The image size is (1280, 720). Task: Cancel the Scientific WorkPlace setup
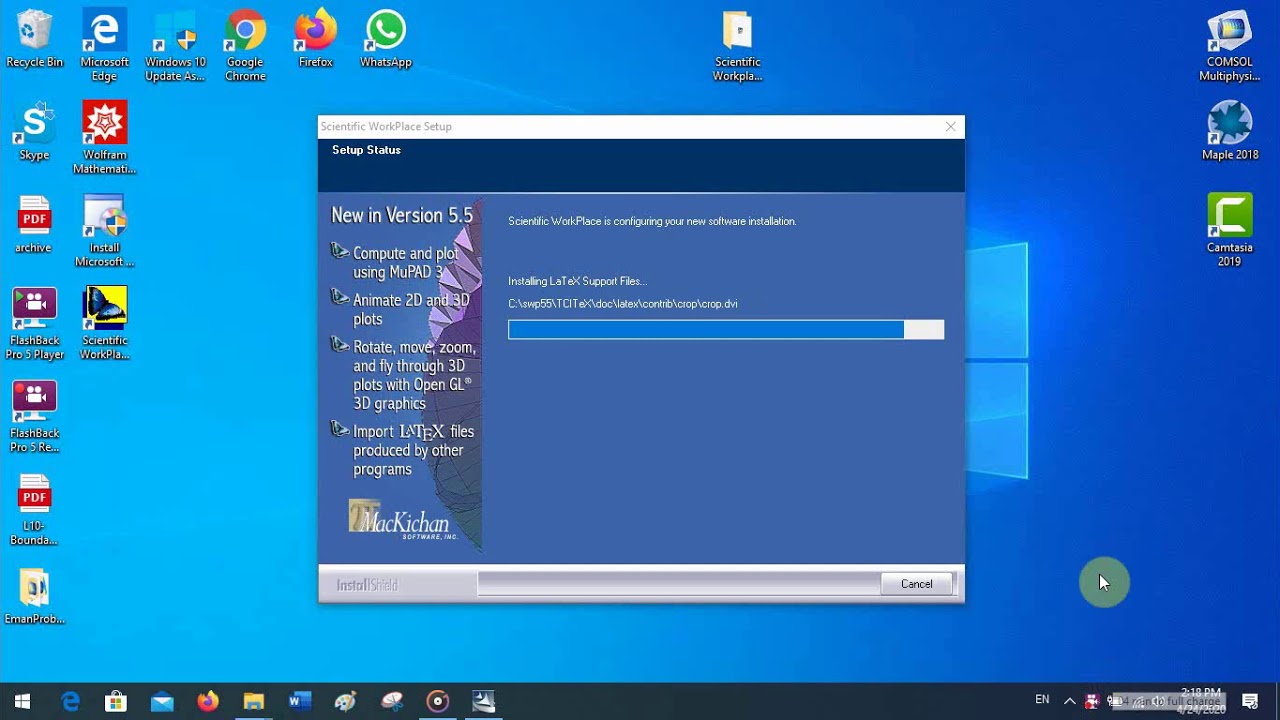point(916,584)
